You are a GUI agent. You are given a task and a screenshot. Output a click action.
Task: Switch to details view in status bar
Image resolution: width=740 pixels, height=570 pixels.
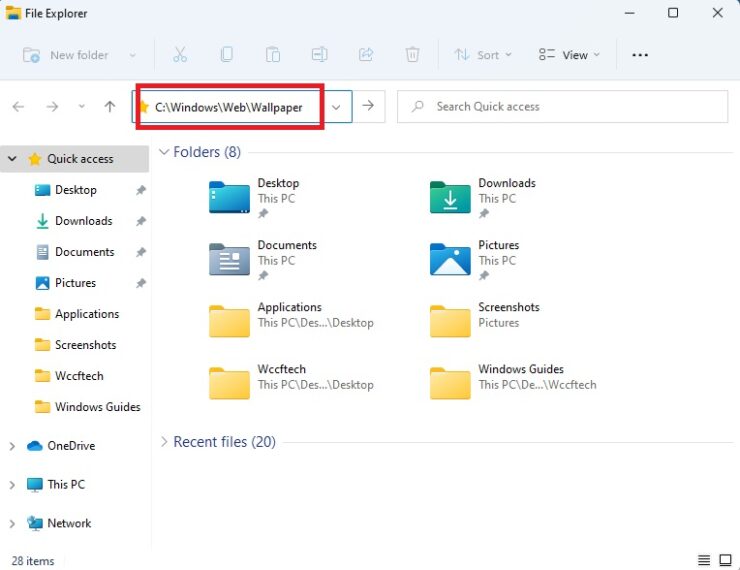[x=704, y=560]
